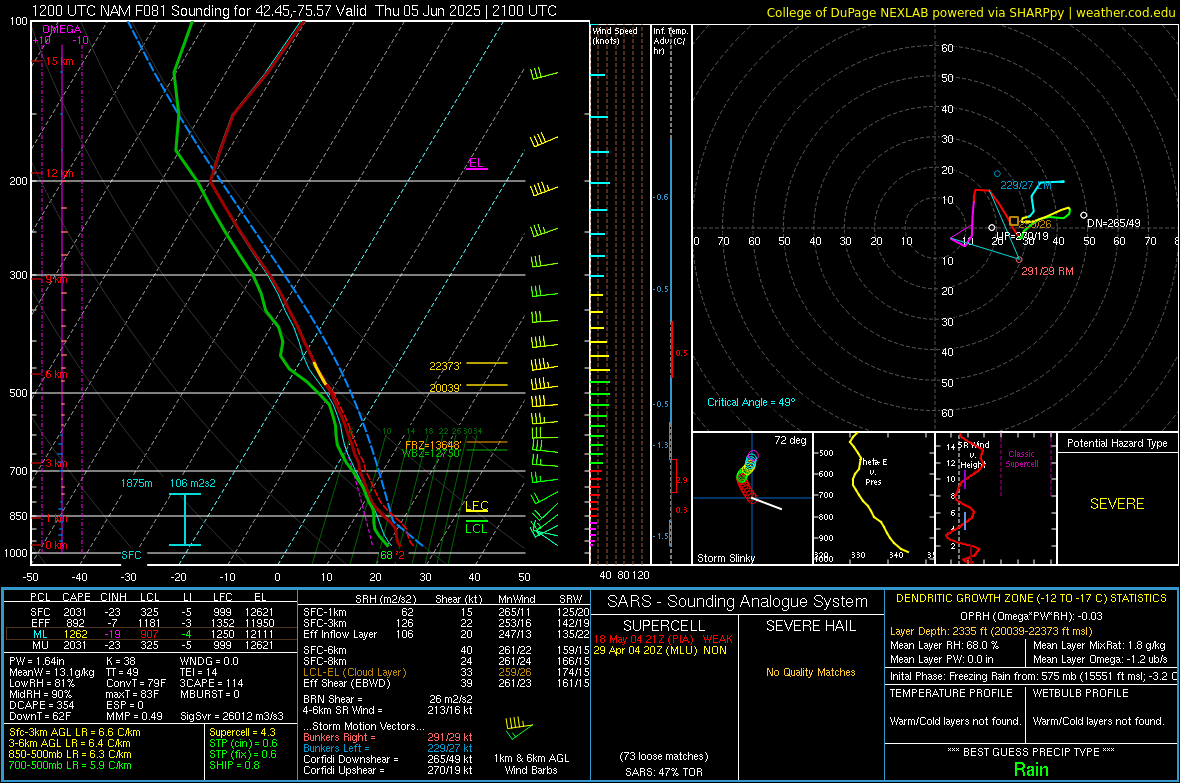The width and height of the screenshot is (1180, 783).
Task: Click the BRN Shear value line
Action: [388, 699]
